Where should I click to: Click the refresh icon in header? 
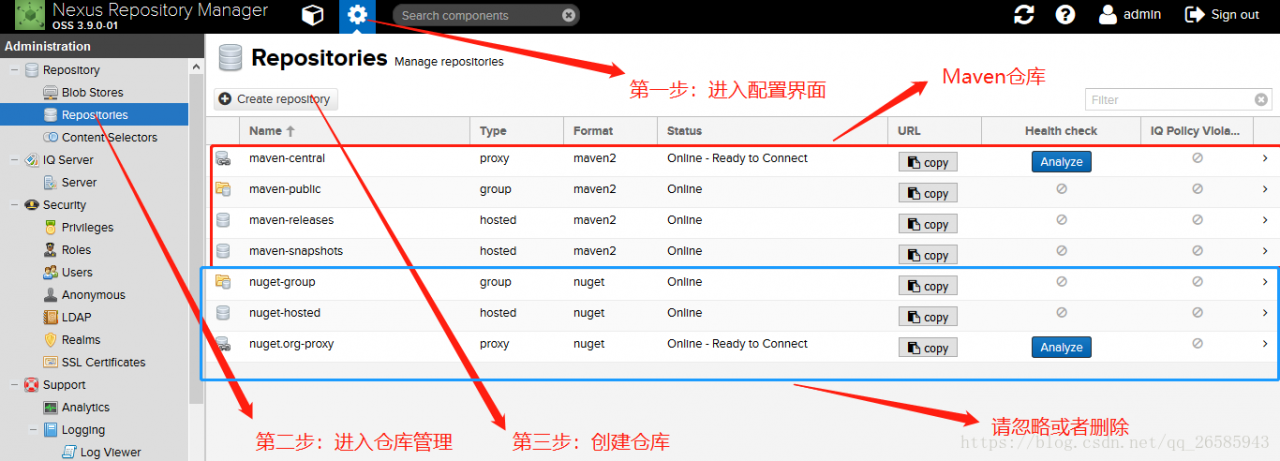point(1024,15)
